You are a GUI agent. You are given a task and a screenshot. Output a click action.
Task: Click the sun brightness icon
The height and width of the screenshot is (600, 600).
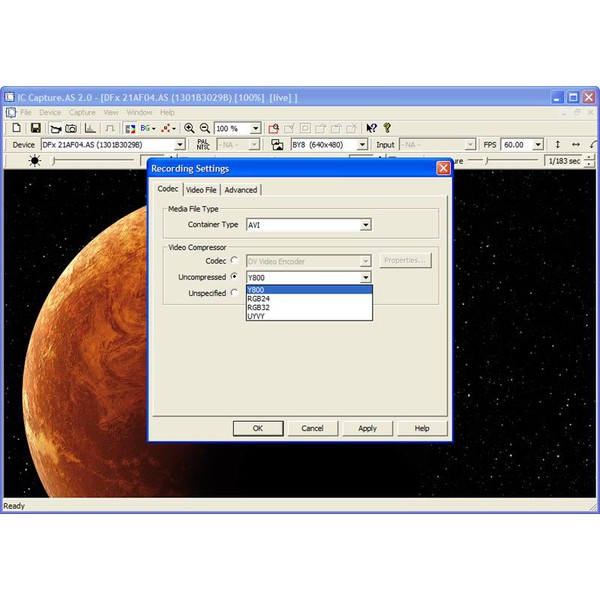[35, 161]
